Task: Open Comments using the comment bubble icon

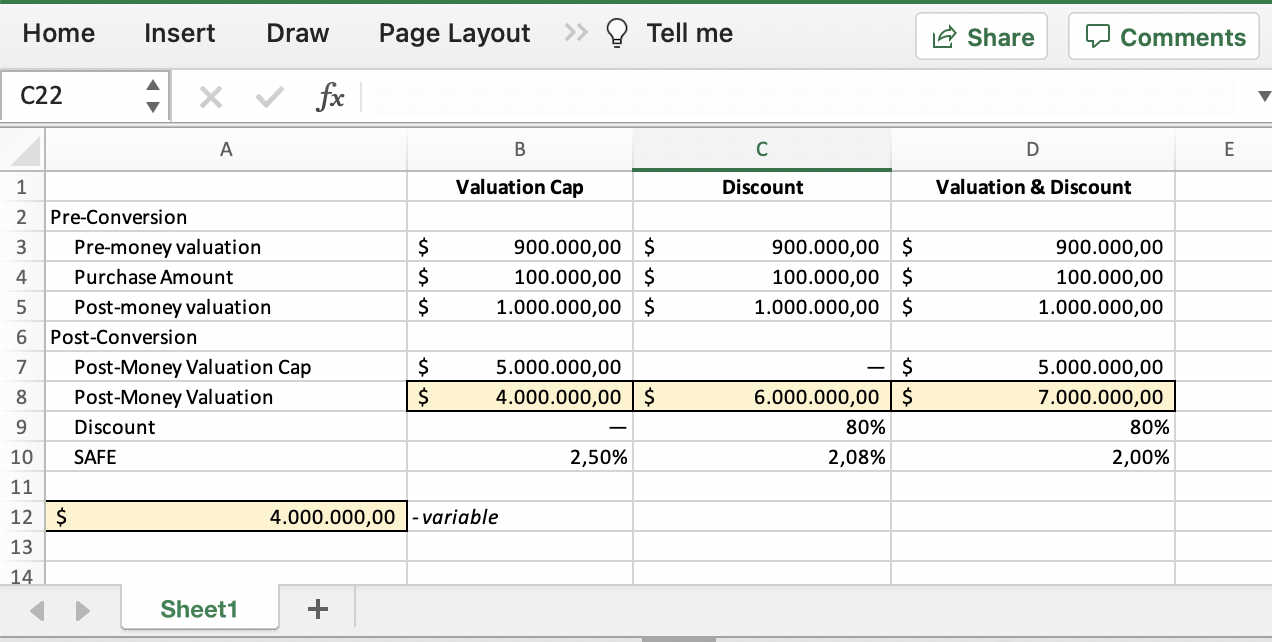Action: [x=1098, y=36]
